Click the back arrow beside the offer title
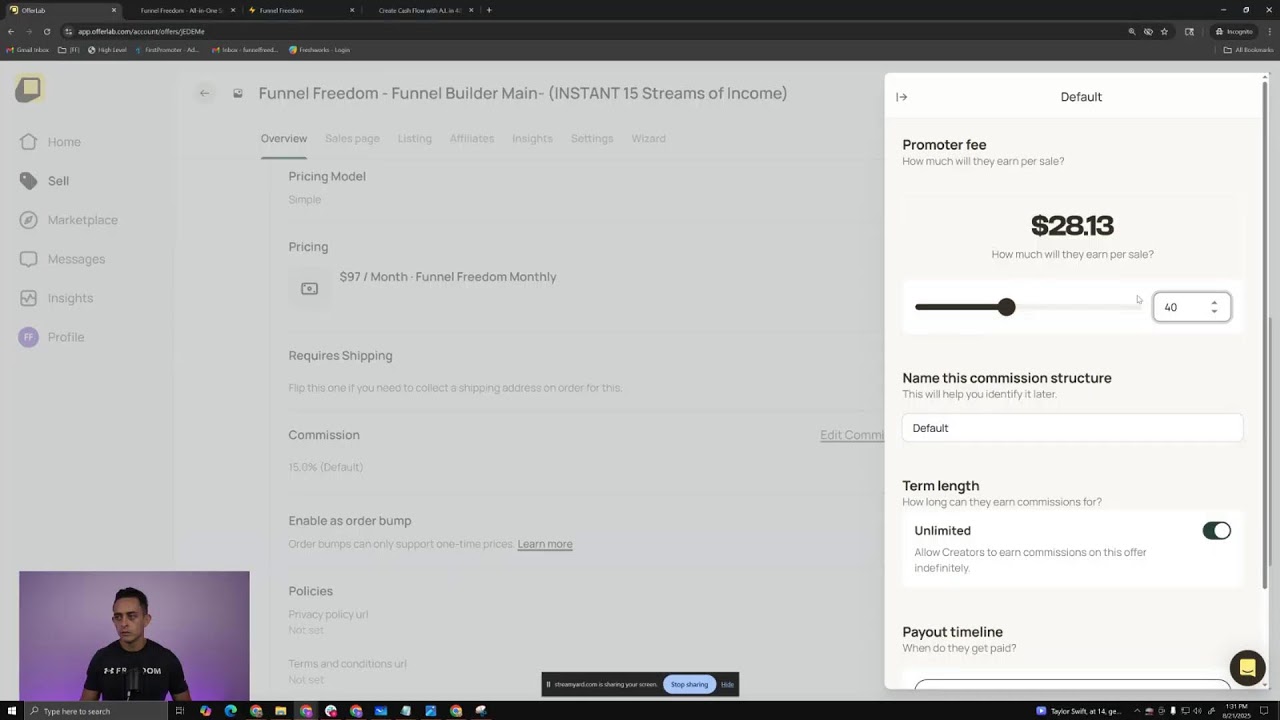Viewport: 1280px width, 720px height. (x=204, y=93)
